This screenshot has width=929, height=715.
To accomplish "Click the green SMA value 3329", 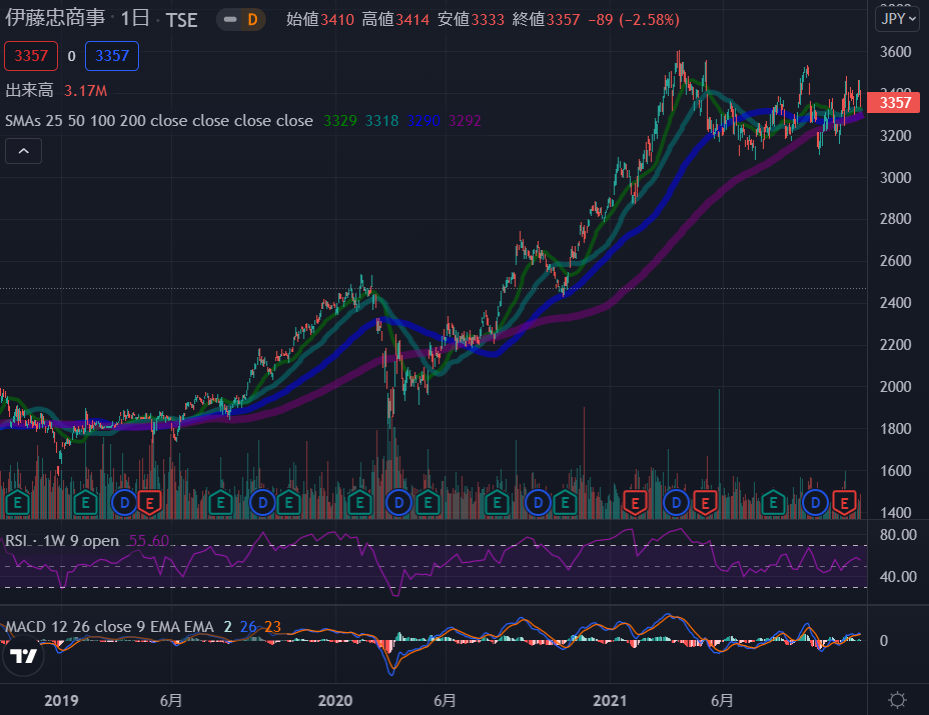I will [340, 121].
